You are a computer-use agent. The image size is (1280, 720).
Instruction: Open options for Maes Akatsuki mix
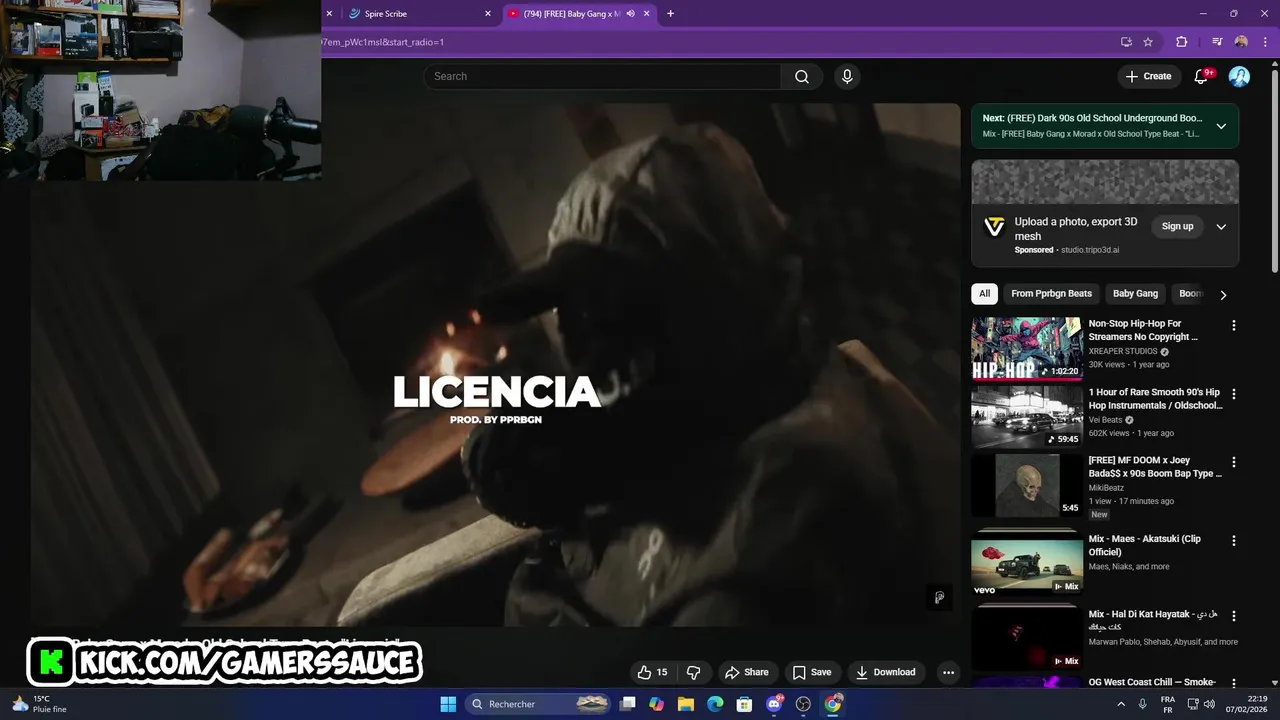click(1234, 540)
